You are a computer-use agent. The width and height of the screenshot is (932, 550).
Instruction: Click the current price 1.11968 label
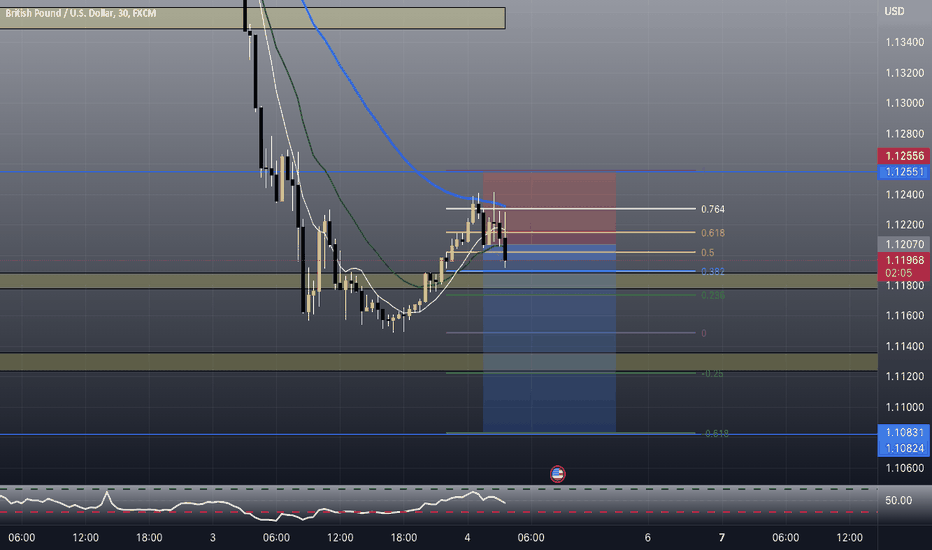(904, 260)
